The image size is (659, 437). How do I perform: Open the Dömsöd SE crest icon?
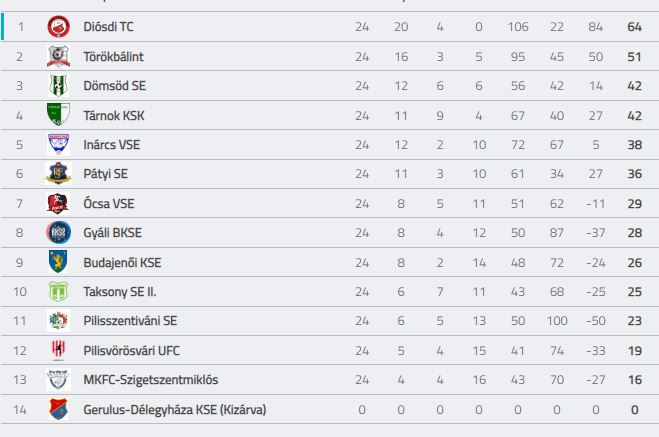58,86
